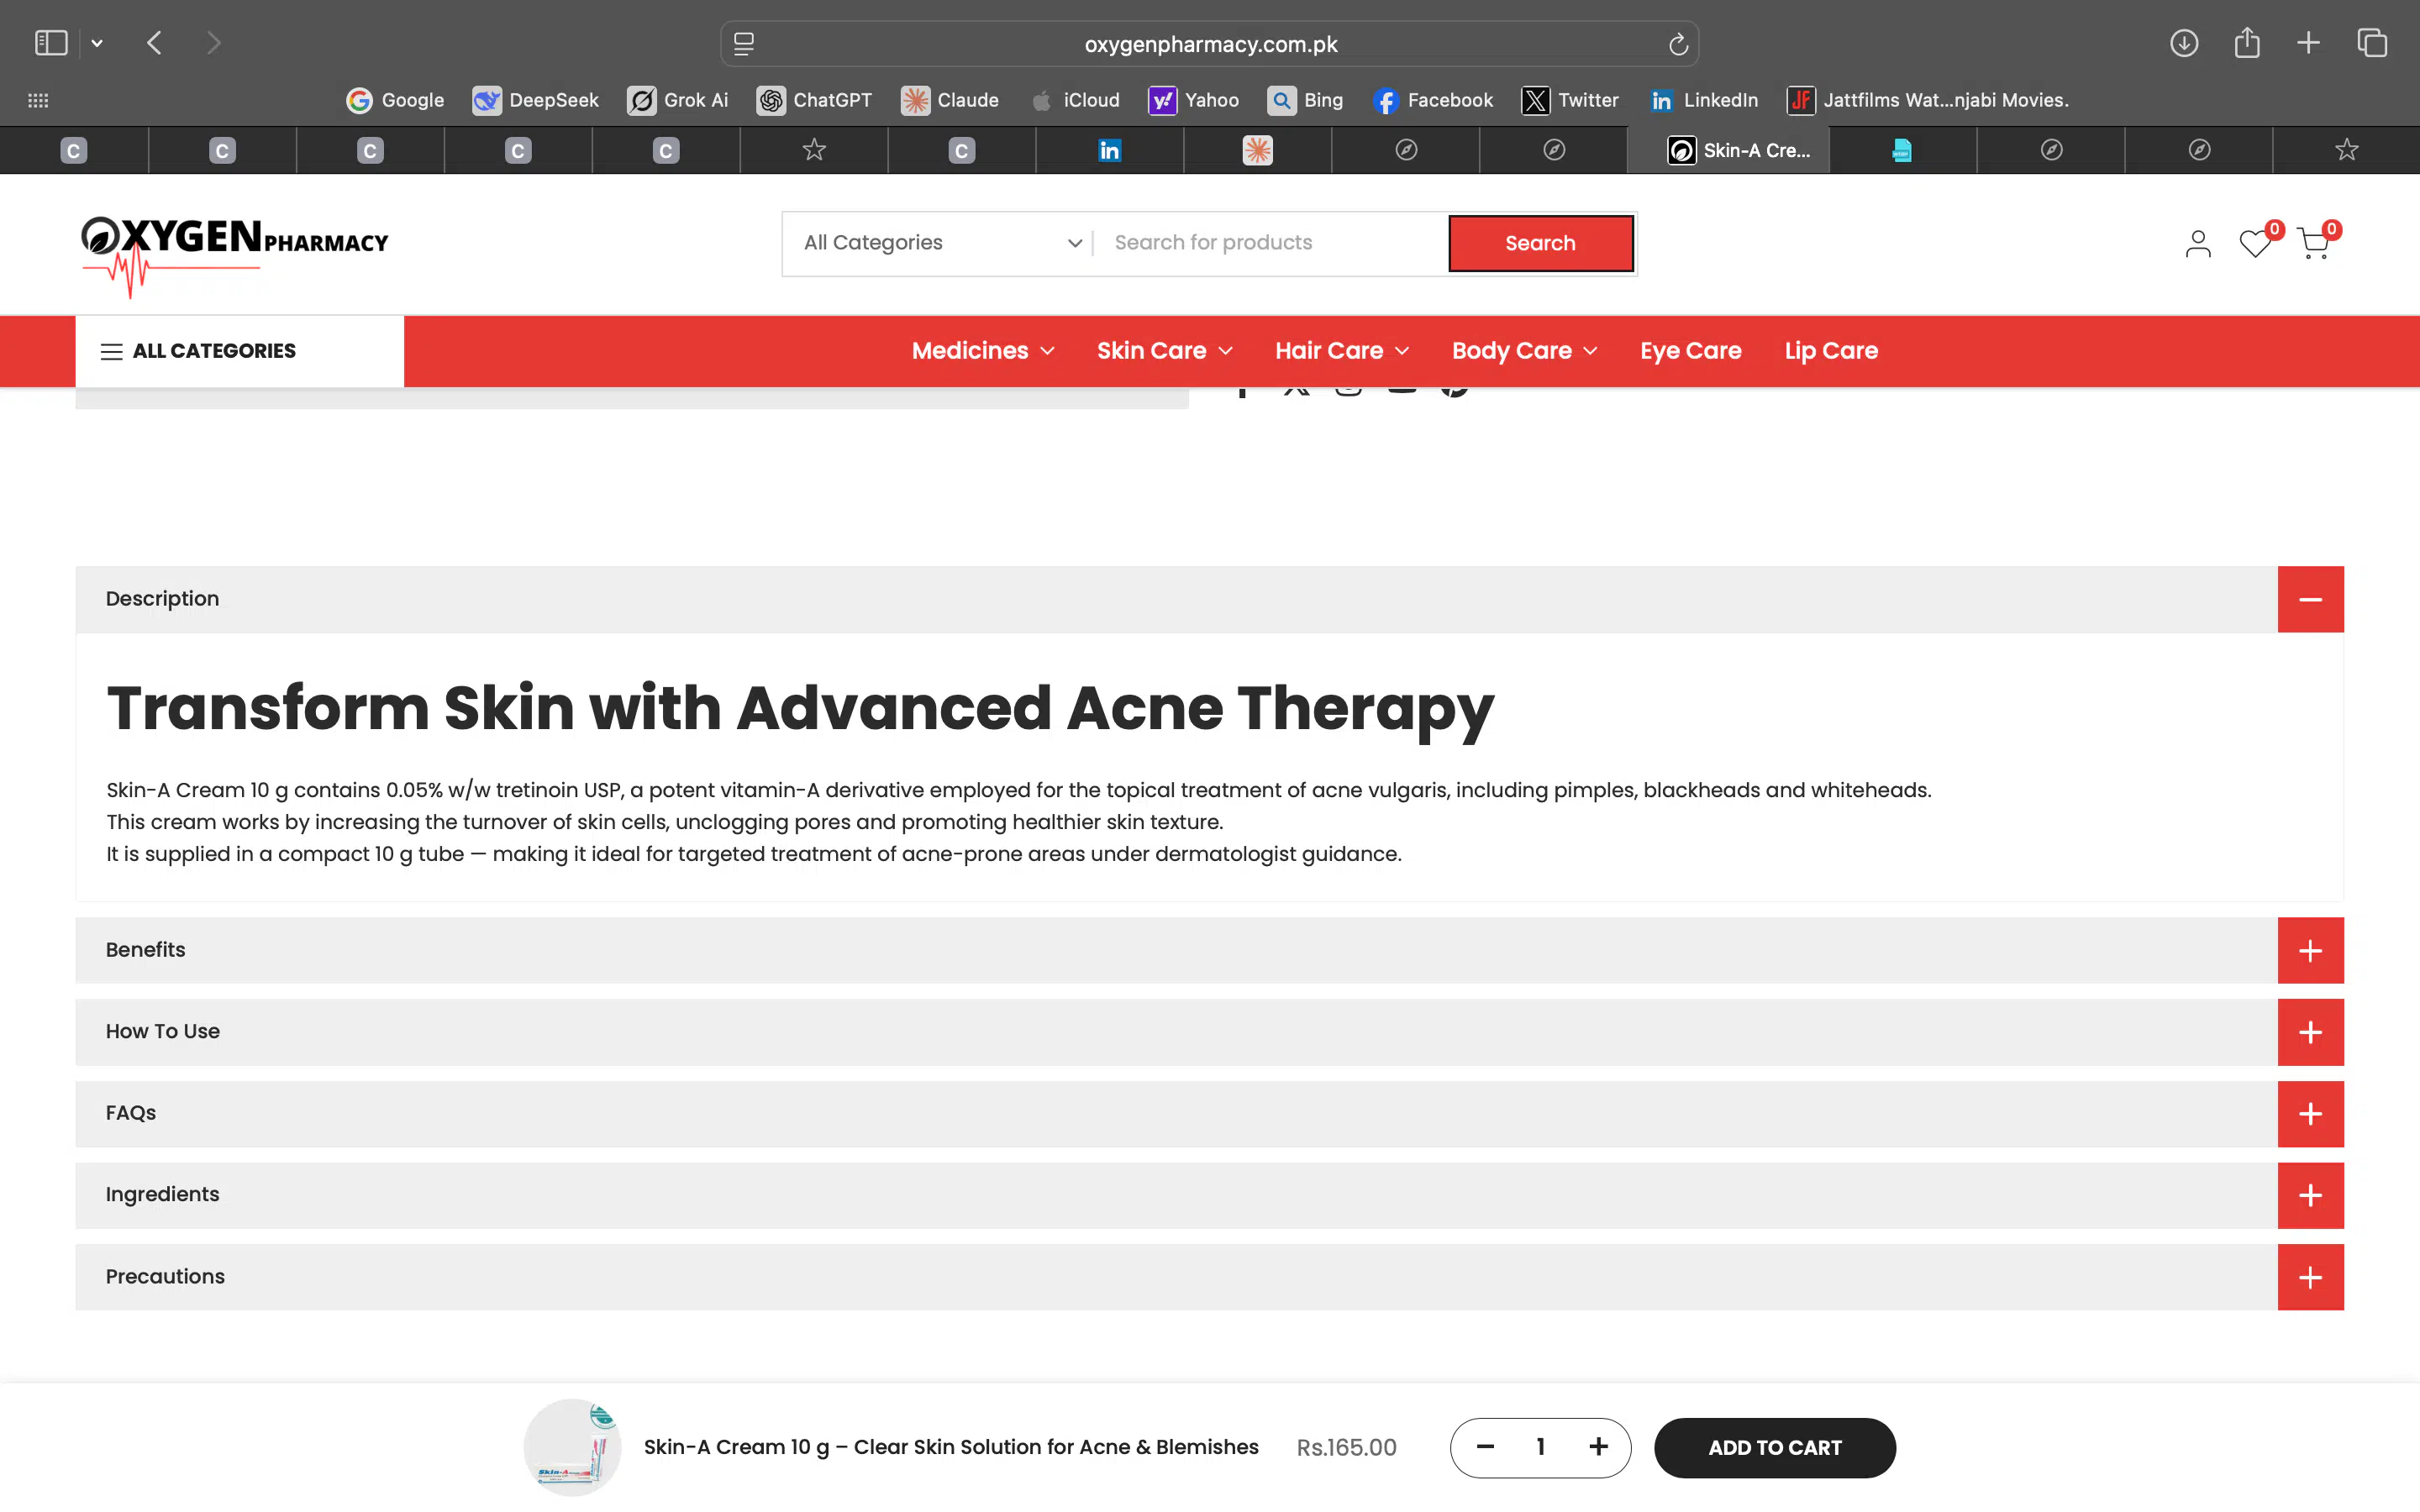Screen dimensions: 2420x1512
Task: Open the wishlist heart icon
Action: coord(2254,244)
